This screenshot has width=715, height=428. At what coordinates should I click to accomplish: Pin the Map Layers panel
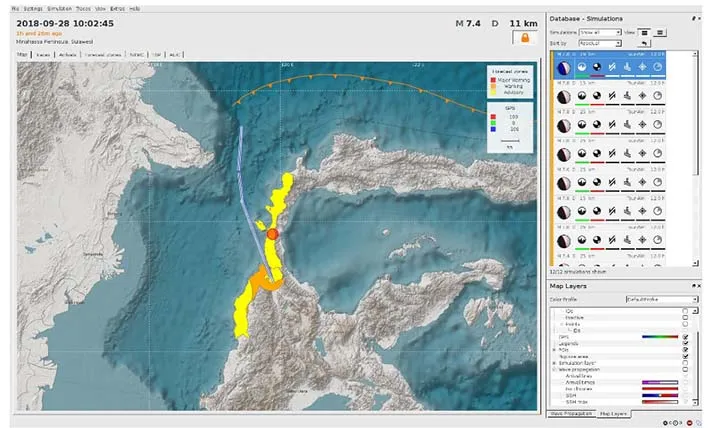[694, 286]
